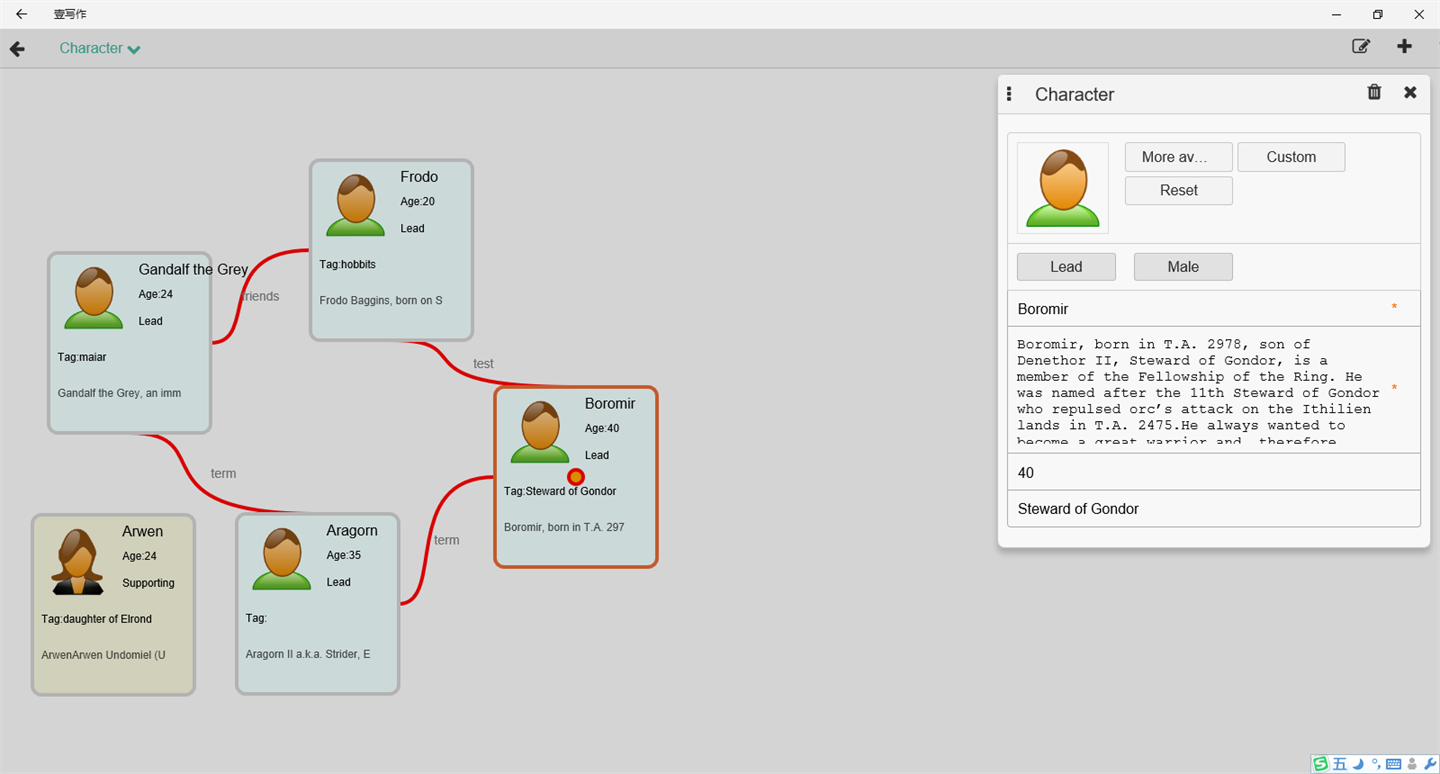Restore down the application window
Image resolution: width=1440 pixels, height=774 pixels.
[x=1378, y=14]
